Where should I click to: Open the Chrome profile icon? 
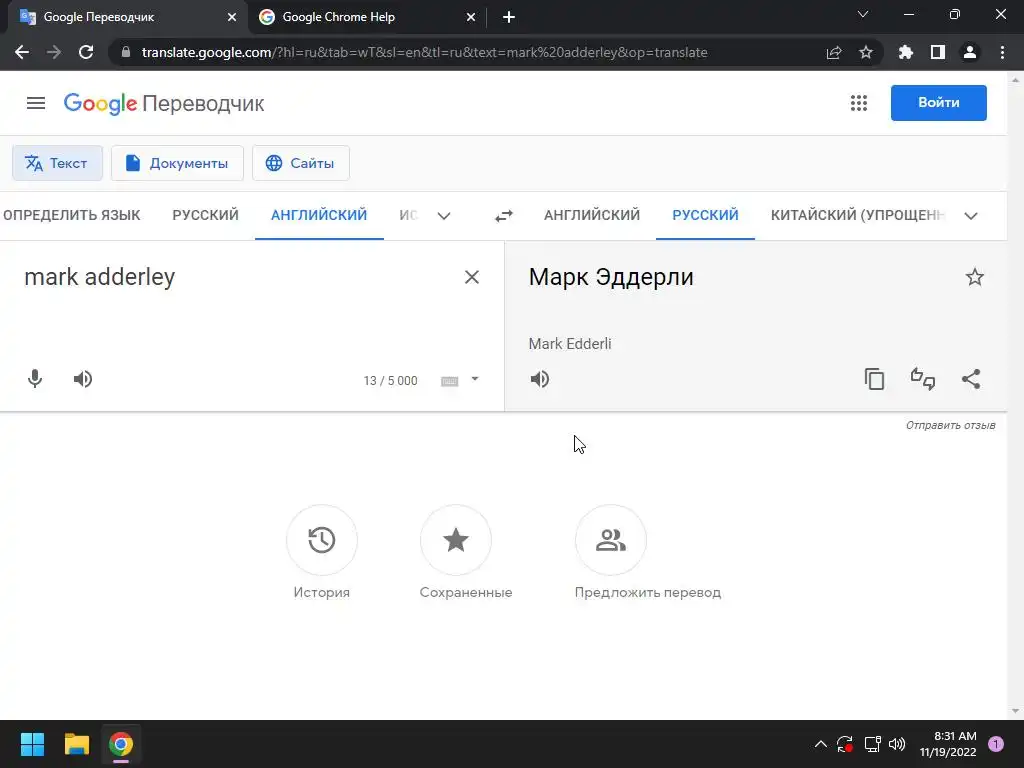click(970, 52)
